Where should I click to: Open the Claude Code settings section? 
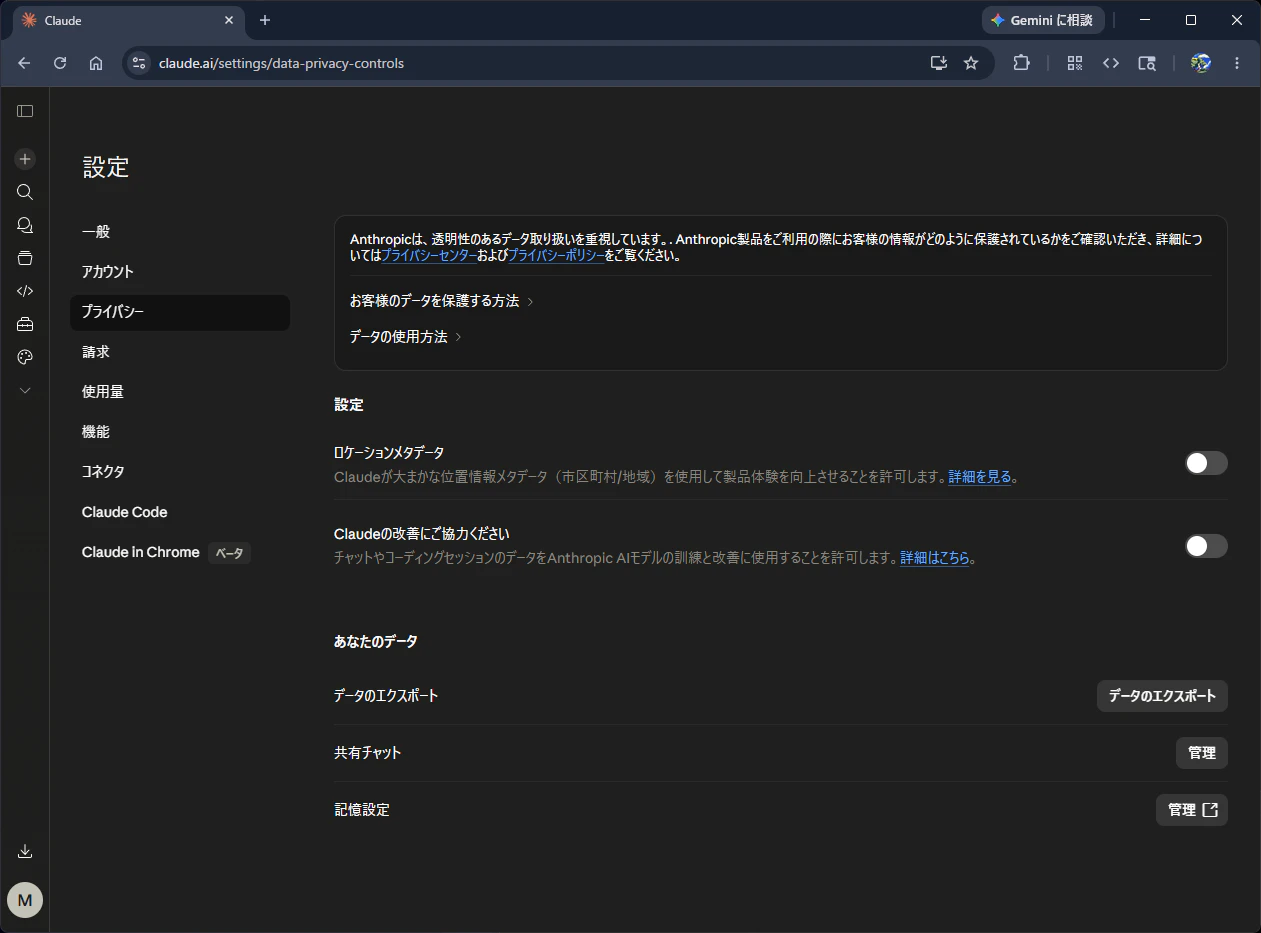[x=180, y=512]
